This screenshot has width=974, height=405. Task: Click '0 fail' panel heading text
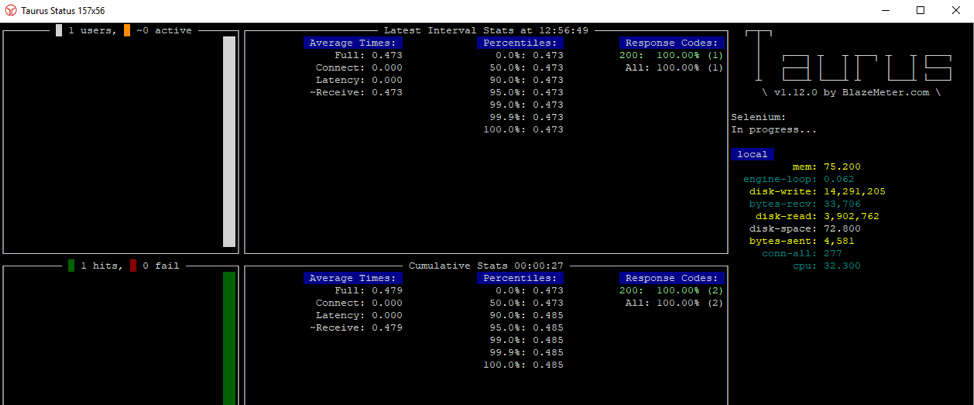click(161, 266)
